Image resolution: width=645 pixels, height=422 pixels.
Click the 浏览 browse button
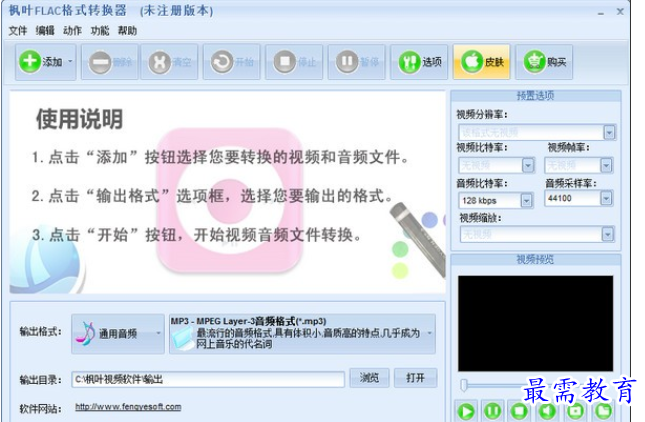click(369, 378)
